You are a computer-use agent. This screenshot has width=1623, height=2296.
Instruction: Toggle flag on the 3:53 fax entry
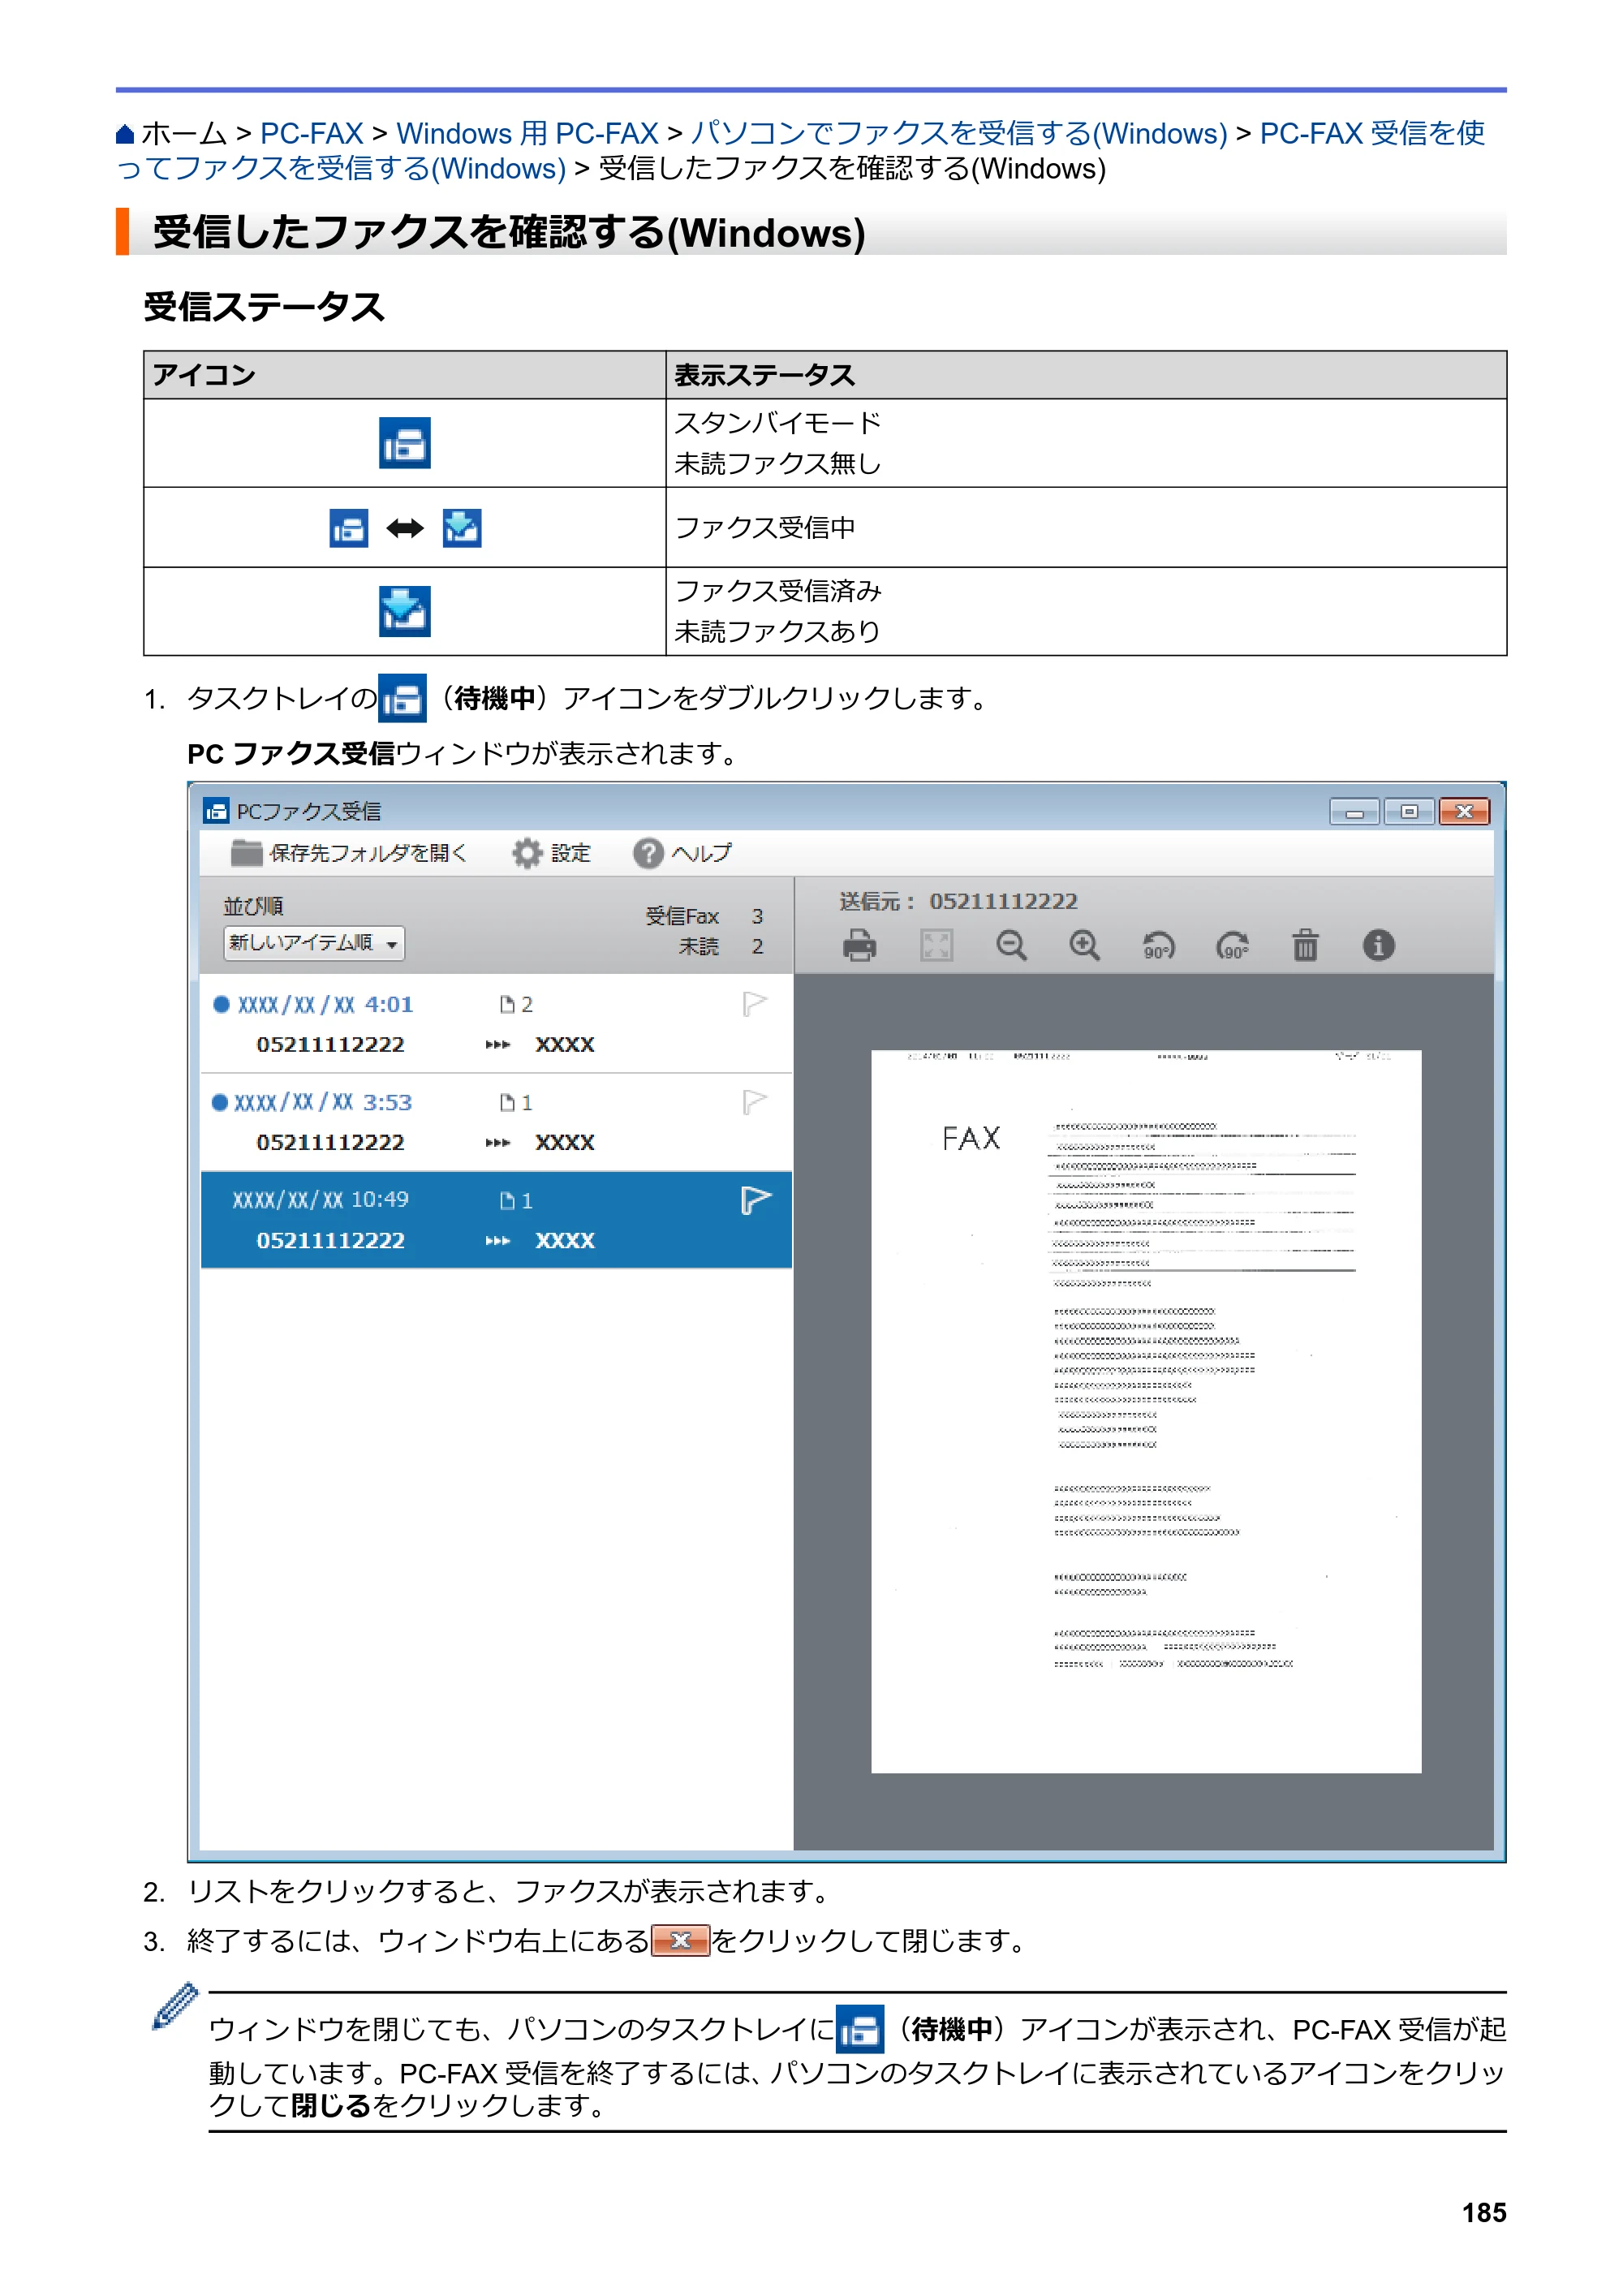(x=755, y=1102)
